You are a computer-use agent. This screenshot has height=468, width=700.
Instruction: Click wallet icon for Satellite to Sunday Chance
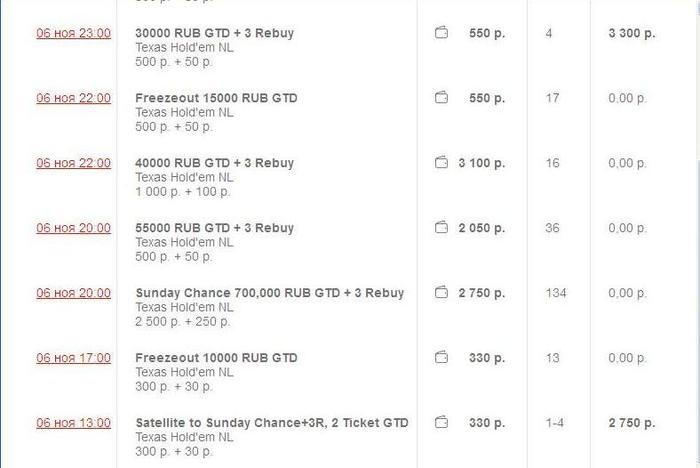(441, 423)
